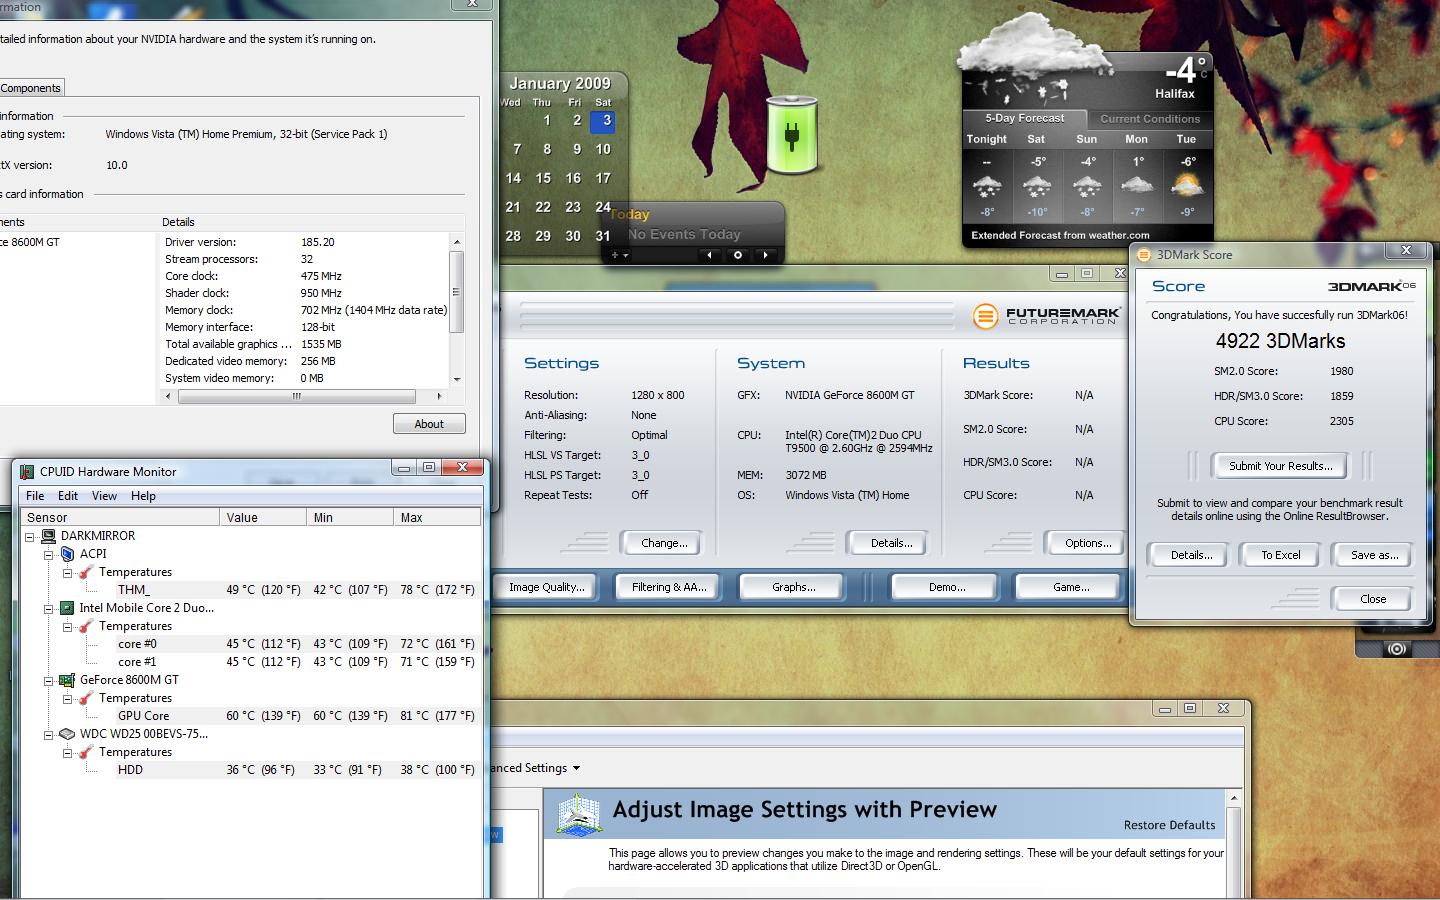Jump to today in calendar events gadget

pyautogui.click(x=738, y=255)
